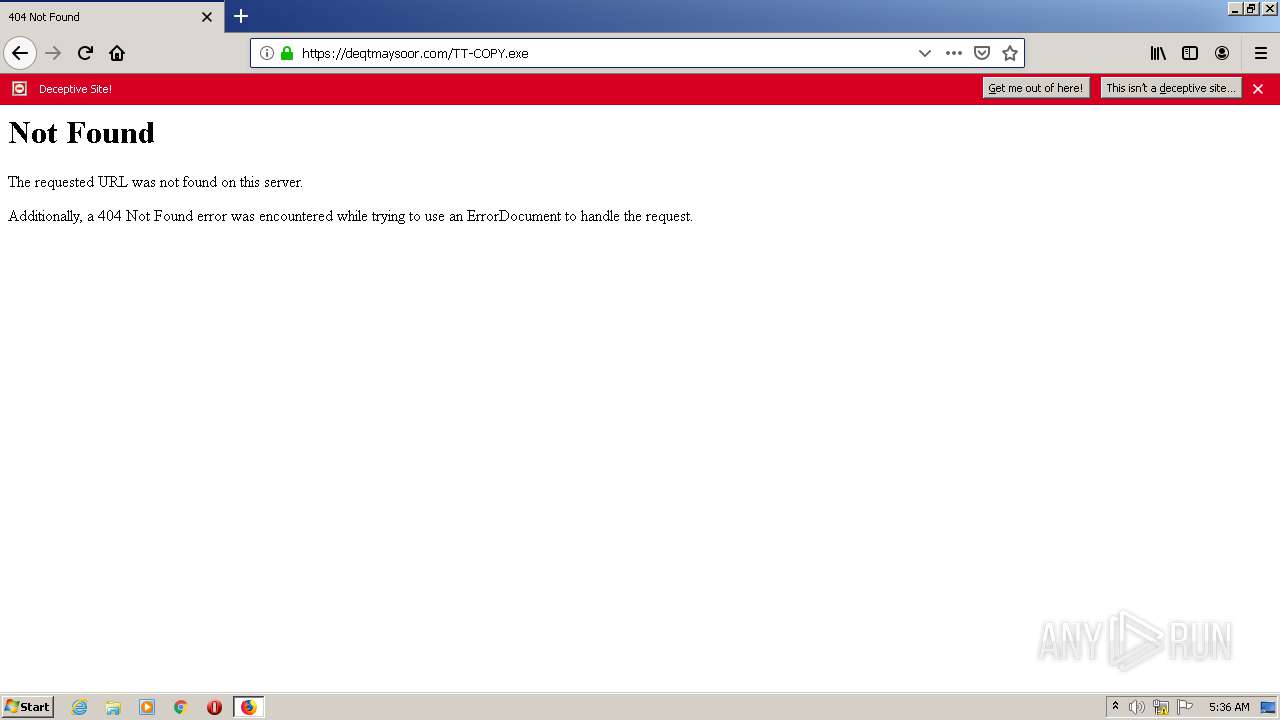The width and height of the screenshot is (1280, 720).
Task: Click This isn't a deceptive site button
Action: (1171, 88)
